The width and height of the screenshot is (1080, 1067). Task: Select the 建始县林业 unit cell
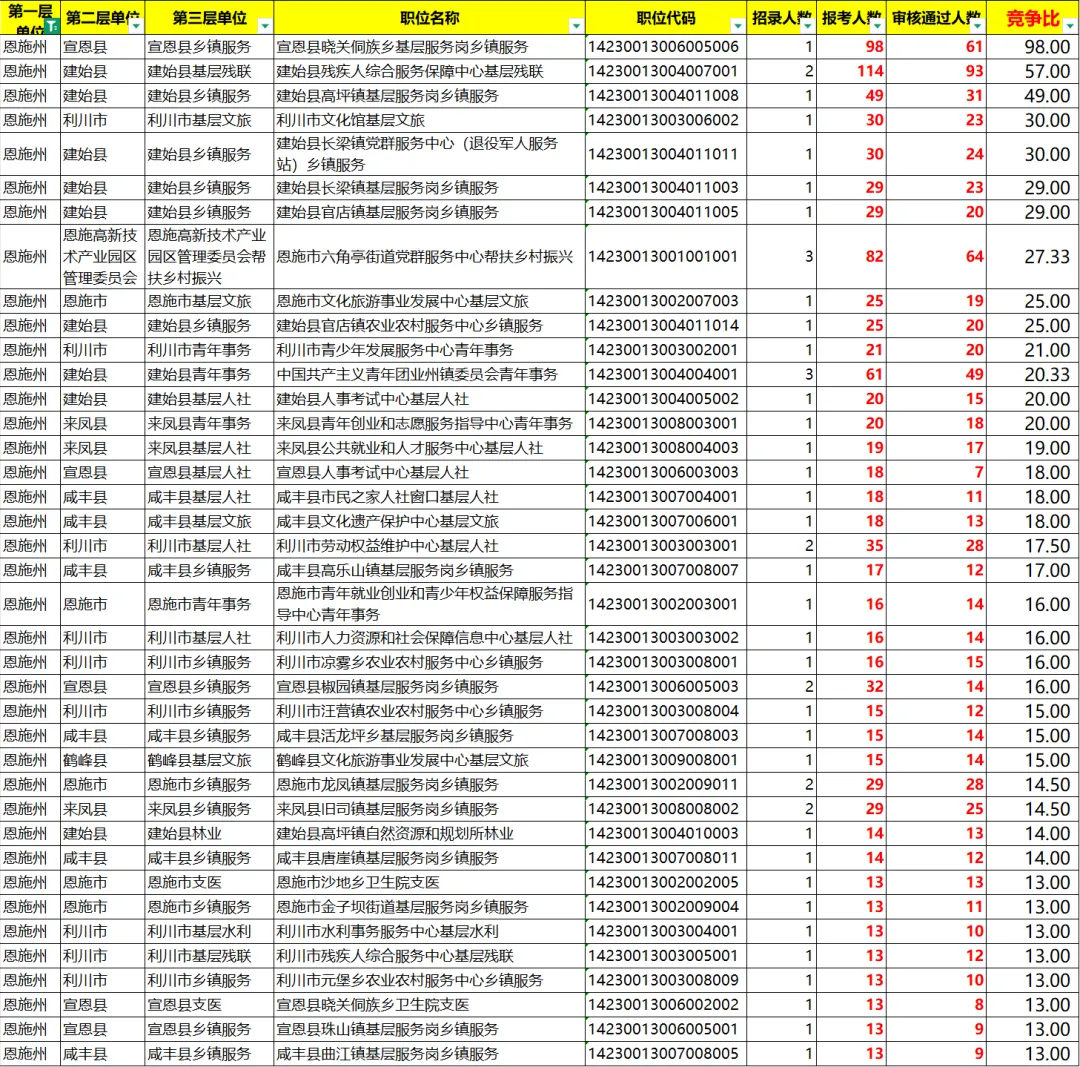(209, 833)
